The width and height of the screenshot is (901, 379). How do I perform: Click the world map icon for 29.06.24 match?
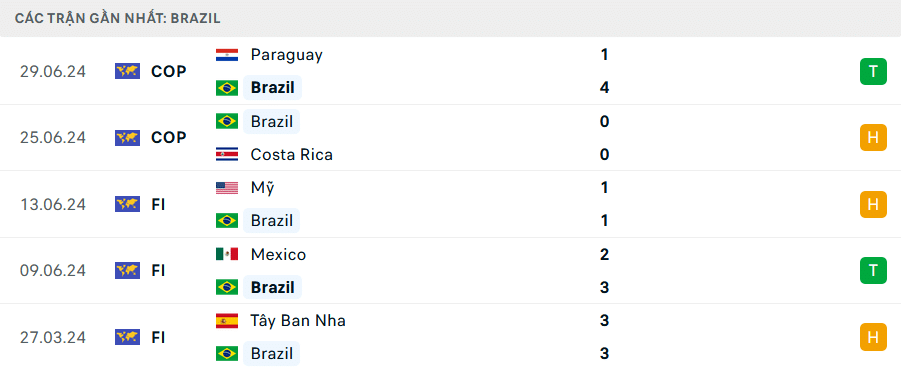[128, 71]
